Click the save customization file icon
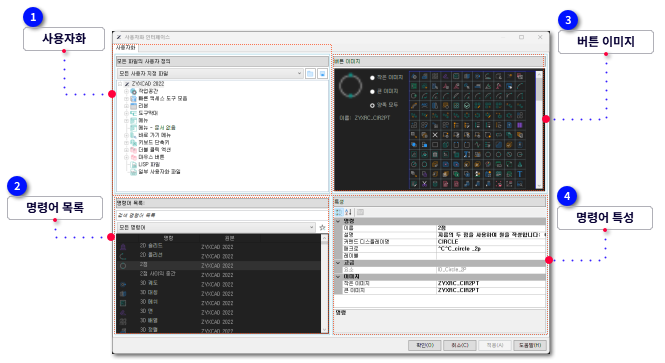Viewport: 665px width, 363px height. (322, 73)
